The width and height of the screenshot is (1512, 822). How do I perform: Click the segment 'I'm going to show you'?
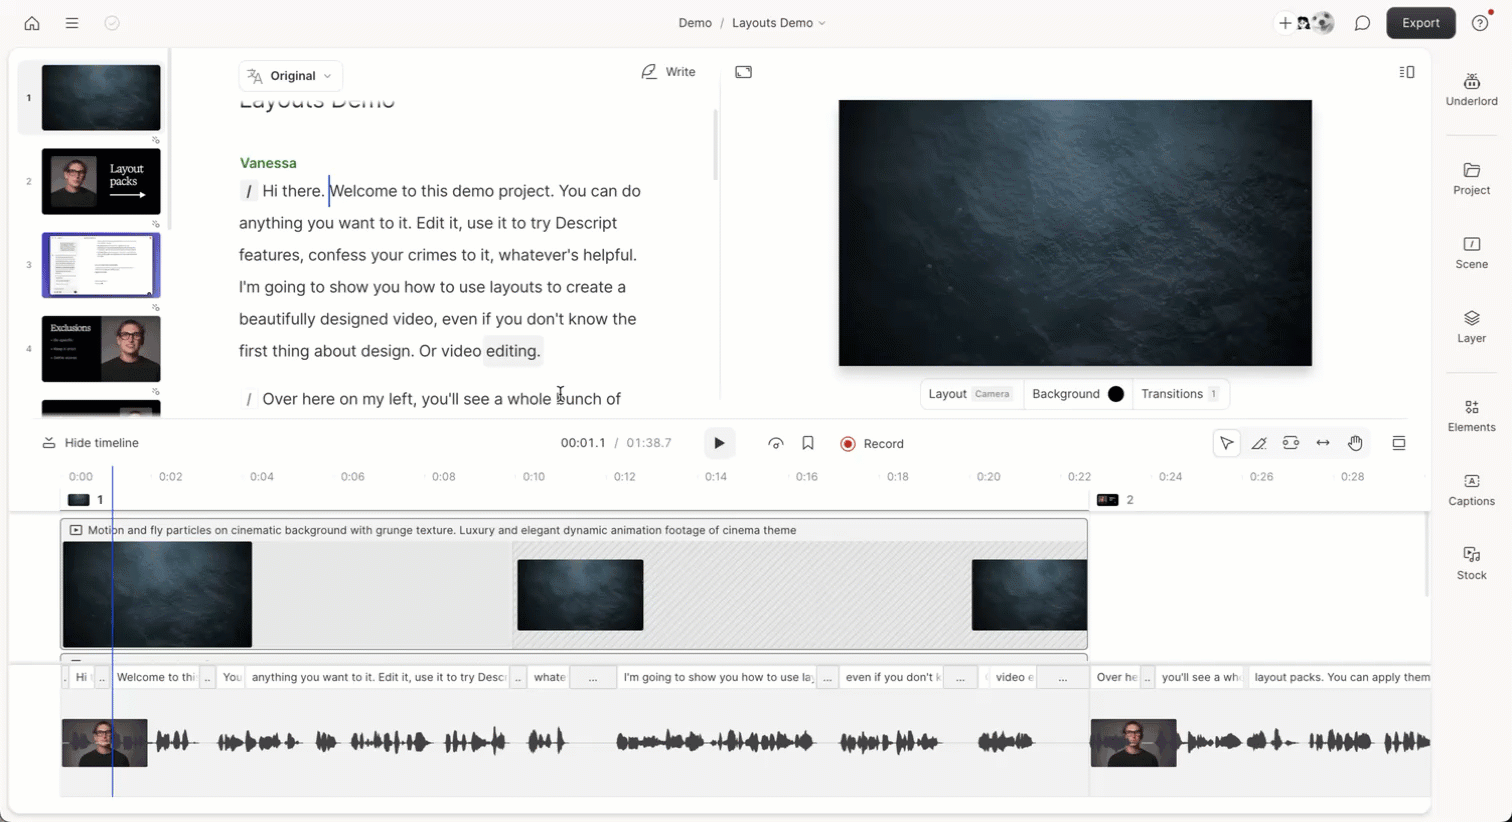718,677
